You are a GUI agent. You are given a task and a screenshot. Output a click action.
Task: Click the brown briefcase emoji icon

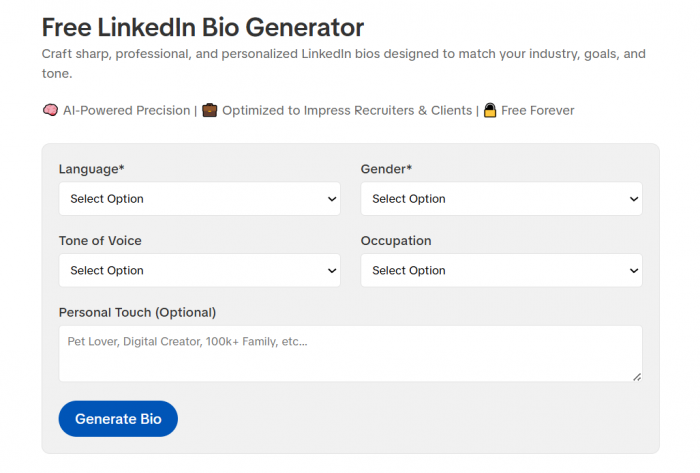click(x=209, y=110)
